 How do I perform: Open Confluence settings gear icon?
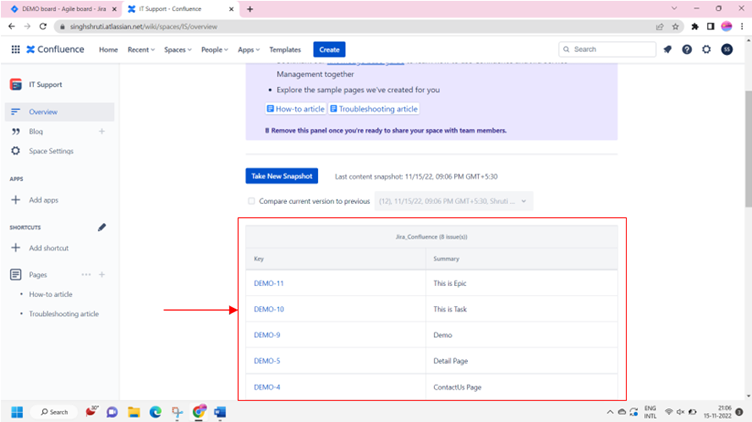pyautogui.click(x=706, y=49)
